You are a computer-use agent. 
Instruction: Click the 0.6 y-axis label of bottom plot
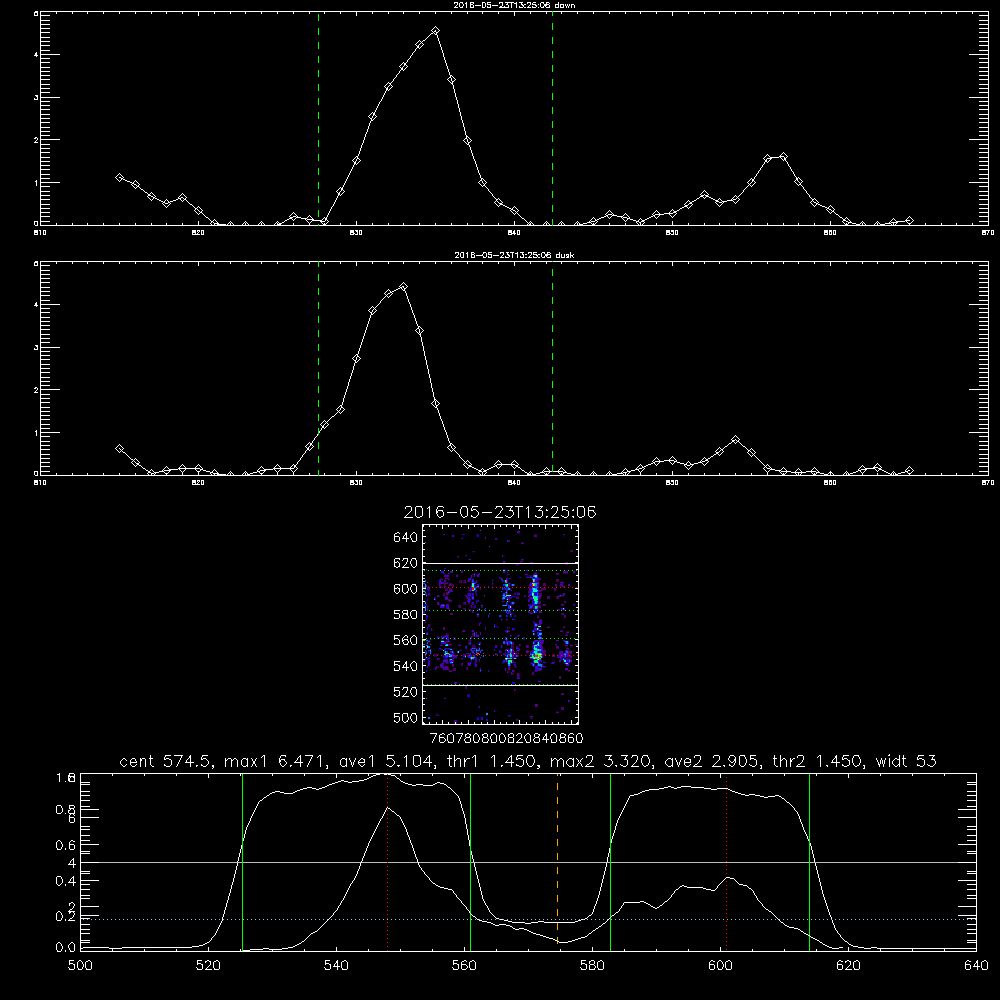[66, 845]
